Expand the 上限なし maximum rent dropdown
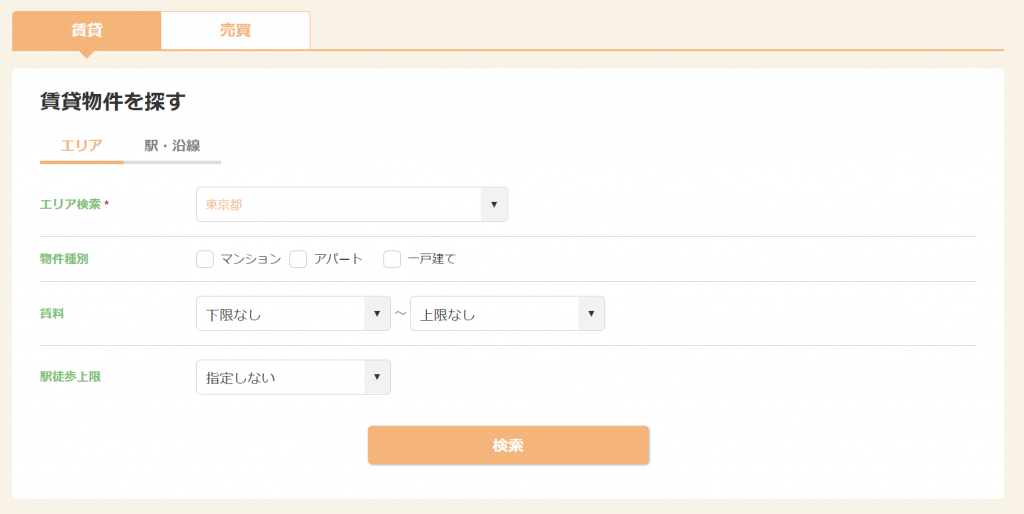Screen dimensions: 1024x514 494,314
